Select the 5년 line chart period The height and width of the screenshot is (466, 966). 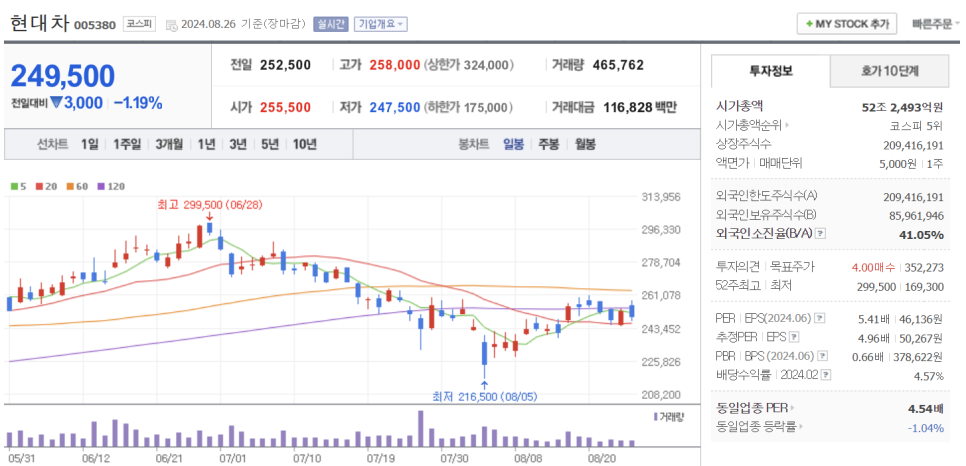pos(270,144)
